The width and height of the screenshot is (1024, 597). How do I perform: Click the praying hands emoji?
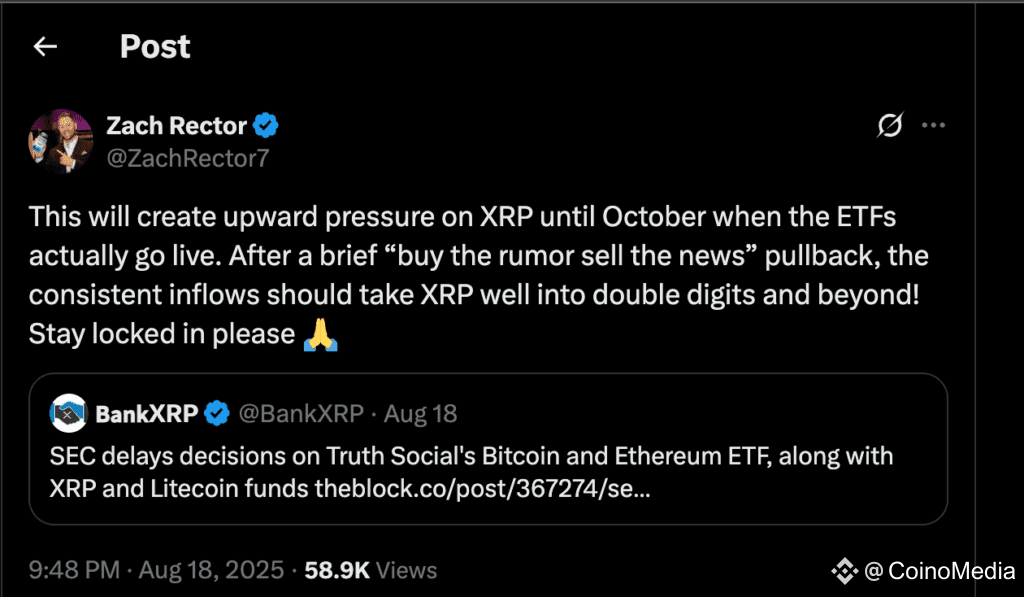[x=320, y=334]
